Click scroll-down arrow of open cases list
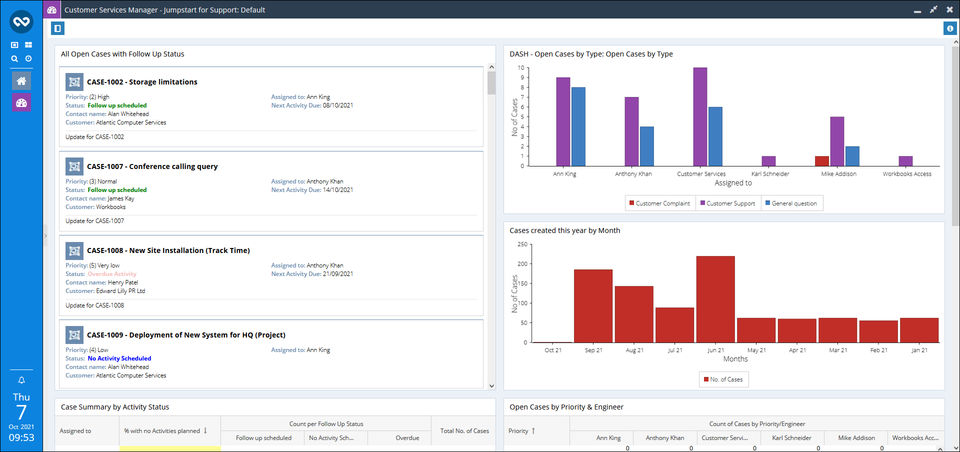 coord(491,386)
